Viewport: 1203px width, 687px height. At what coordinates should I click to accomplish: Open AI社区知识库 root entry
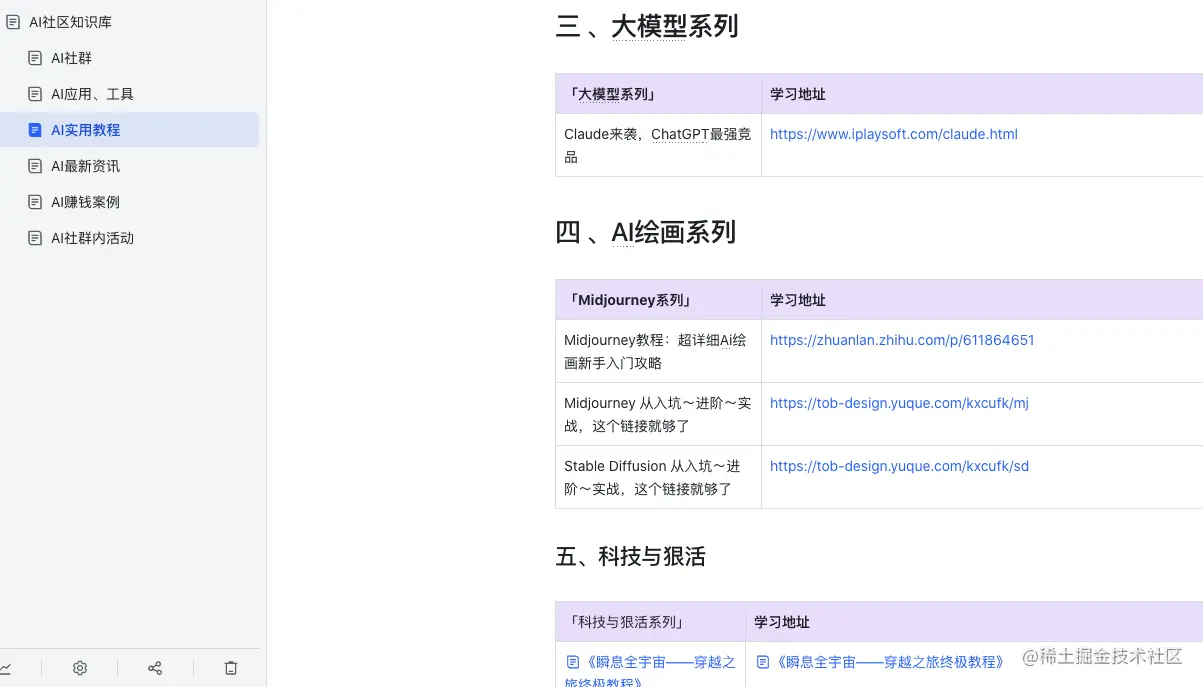click(x=70, y=22)
